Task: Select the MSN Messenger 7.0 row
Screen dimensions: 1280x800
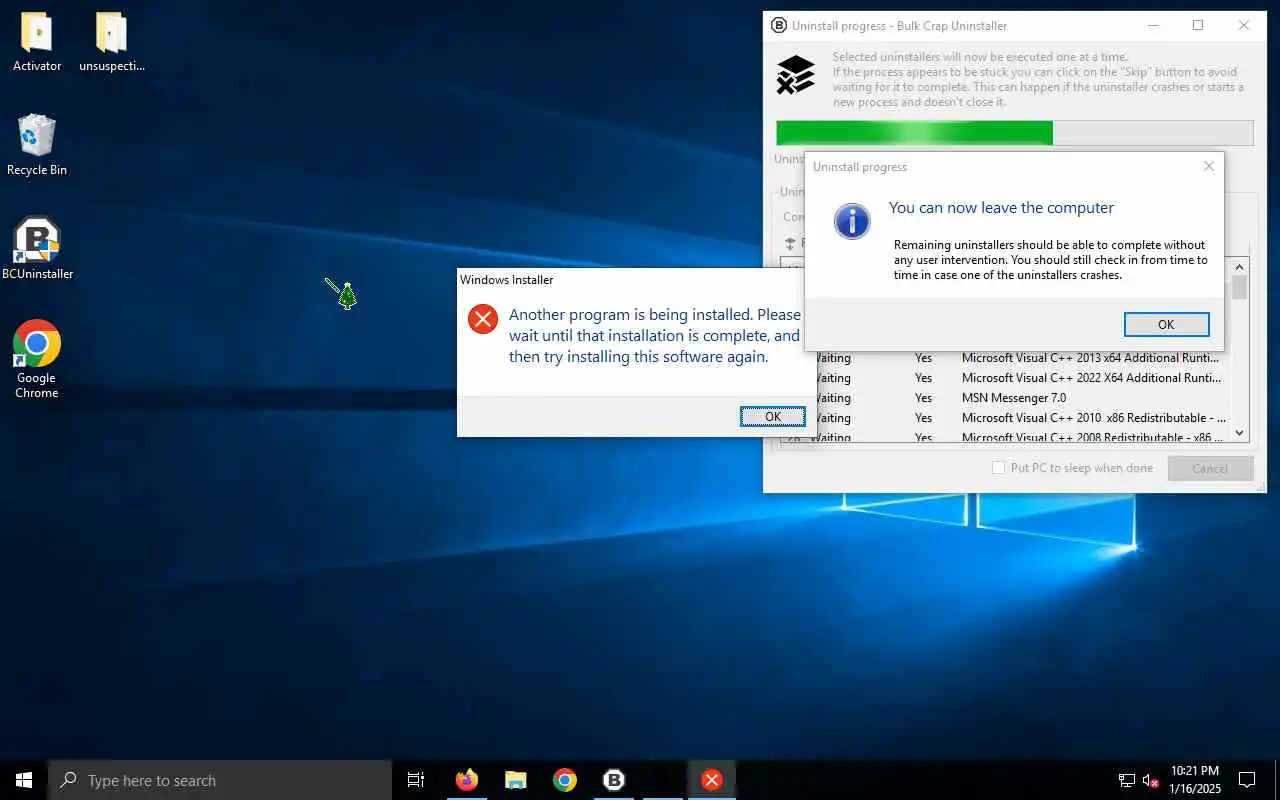Action: [1013, 398]
